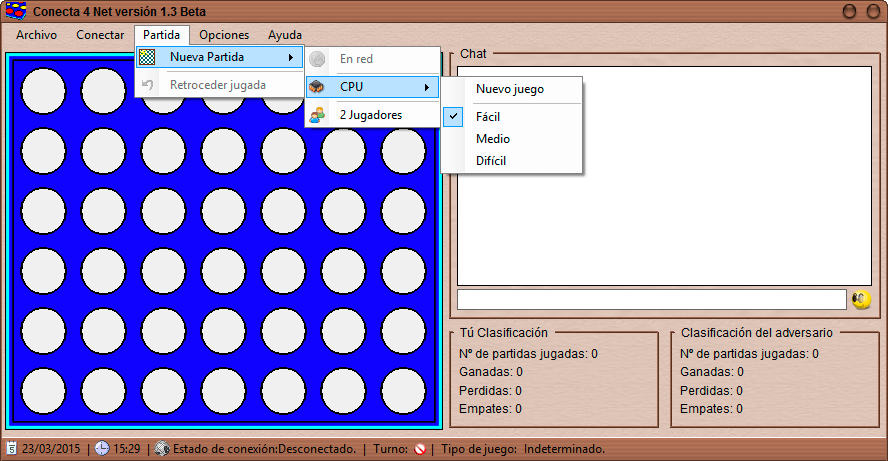Screen dimensions: 888x461
Task: Open the Opciones menu
Action: (224, 35)
